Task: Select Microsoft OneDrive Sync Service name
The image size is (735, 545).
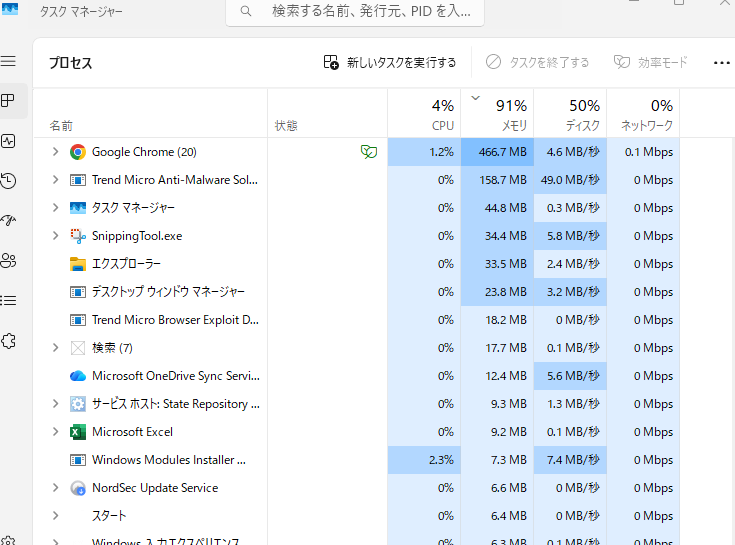Action: [x=176, y=376]
